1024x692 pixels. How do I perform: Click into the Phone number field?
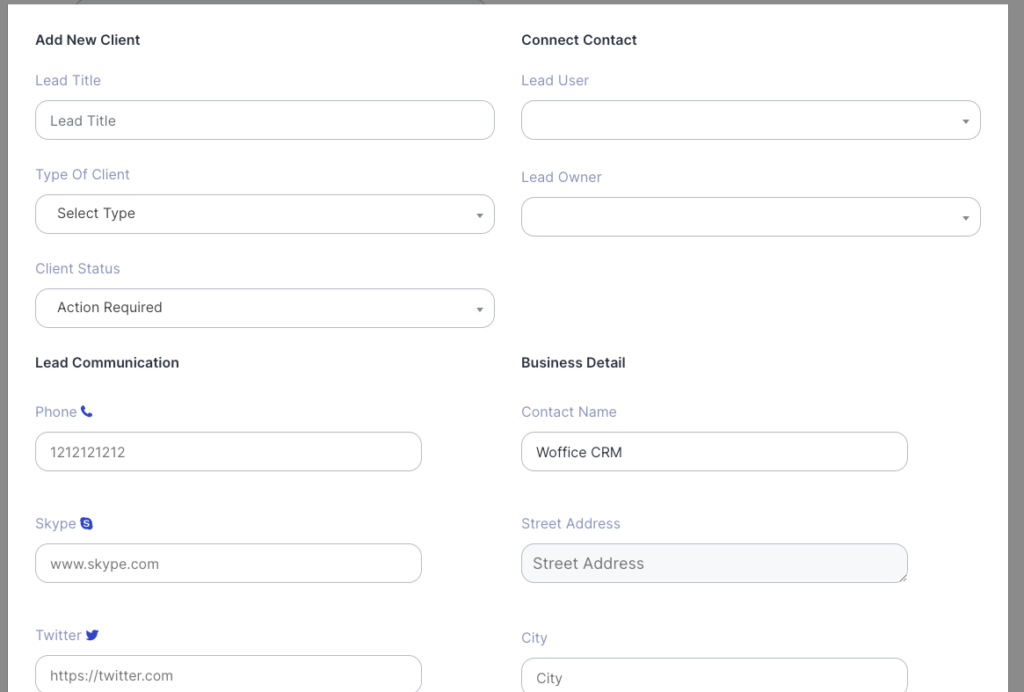tap(228, 452)
